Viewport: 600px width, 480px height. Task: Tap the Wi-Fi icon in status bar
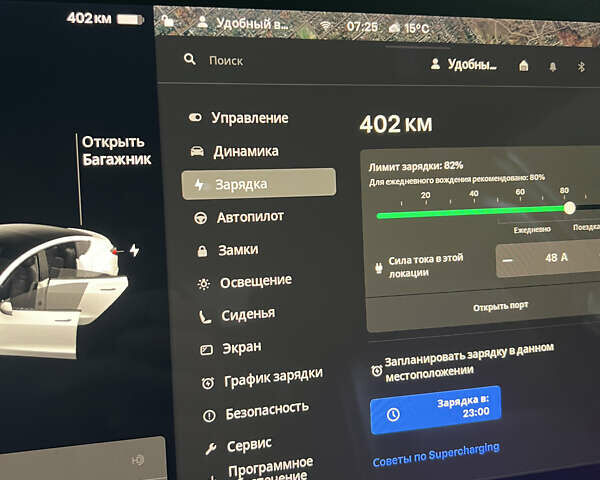(x=325, y=26)
